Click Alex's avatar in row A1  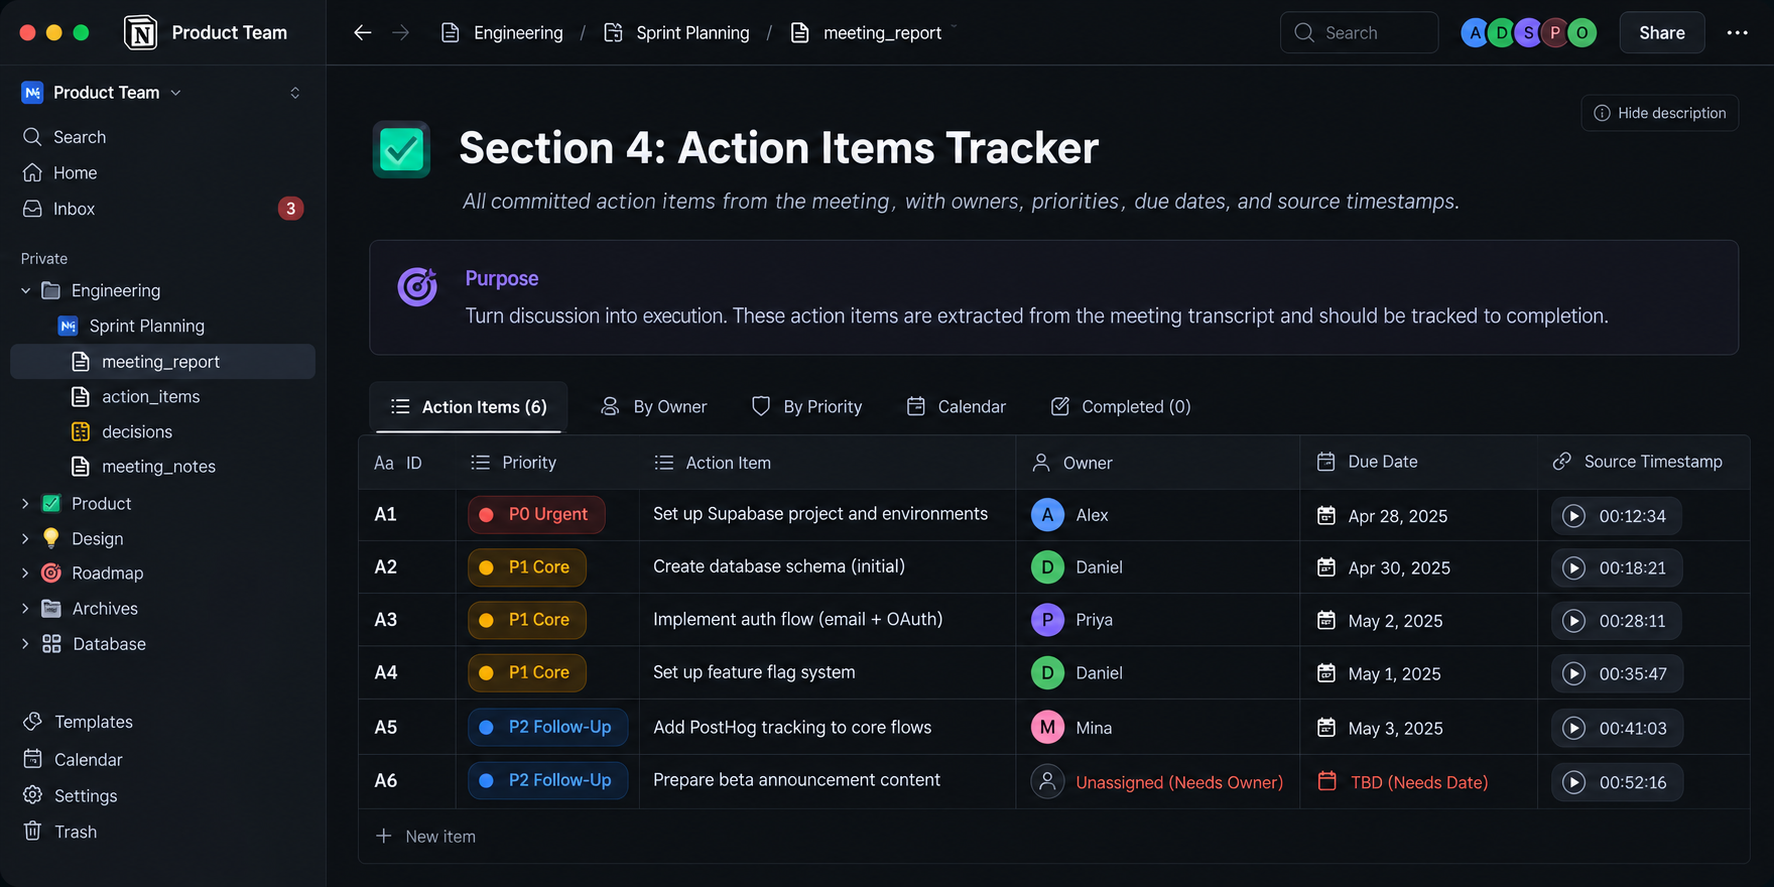[1047, 515]
